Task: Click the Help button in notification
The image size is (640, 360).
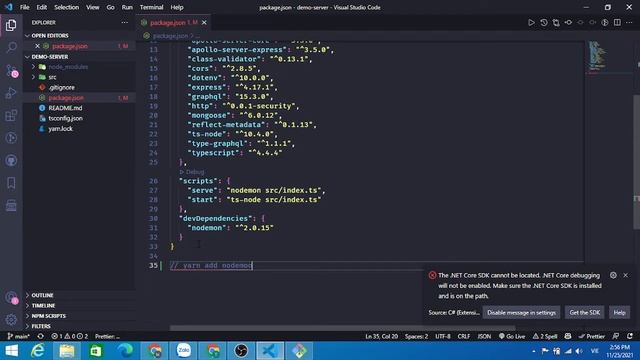Action: point(619,313)
